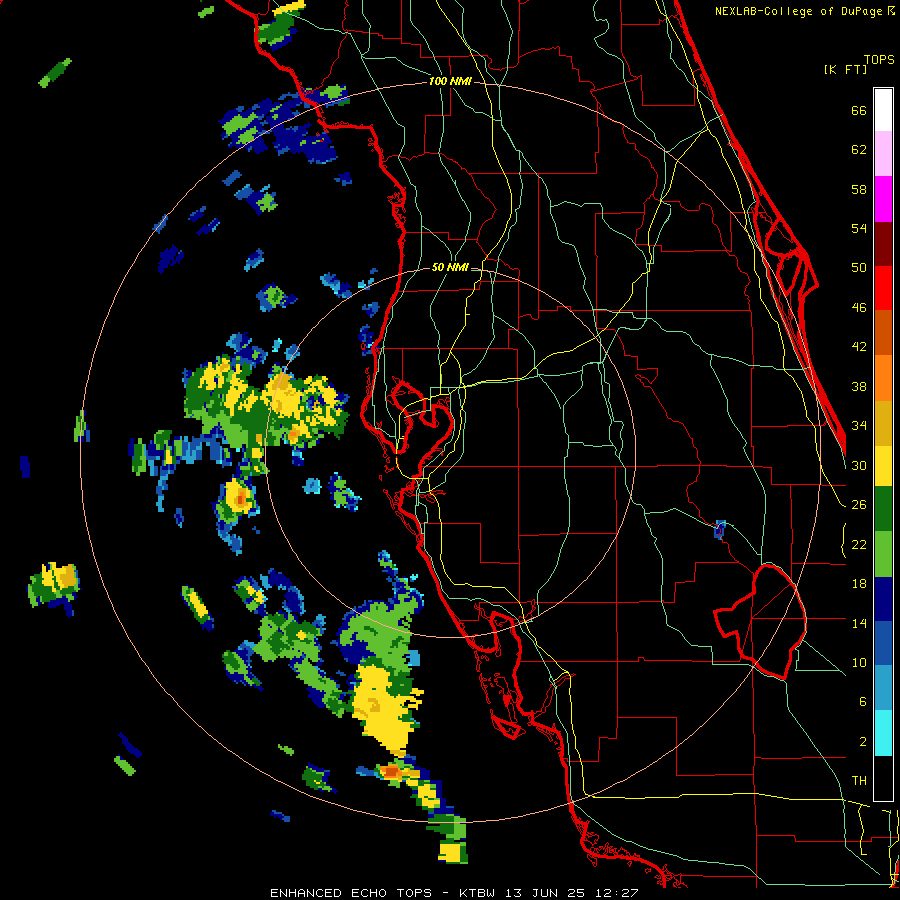Click the legend value "14"
This screenshot has height=900, width=900.
859,623
